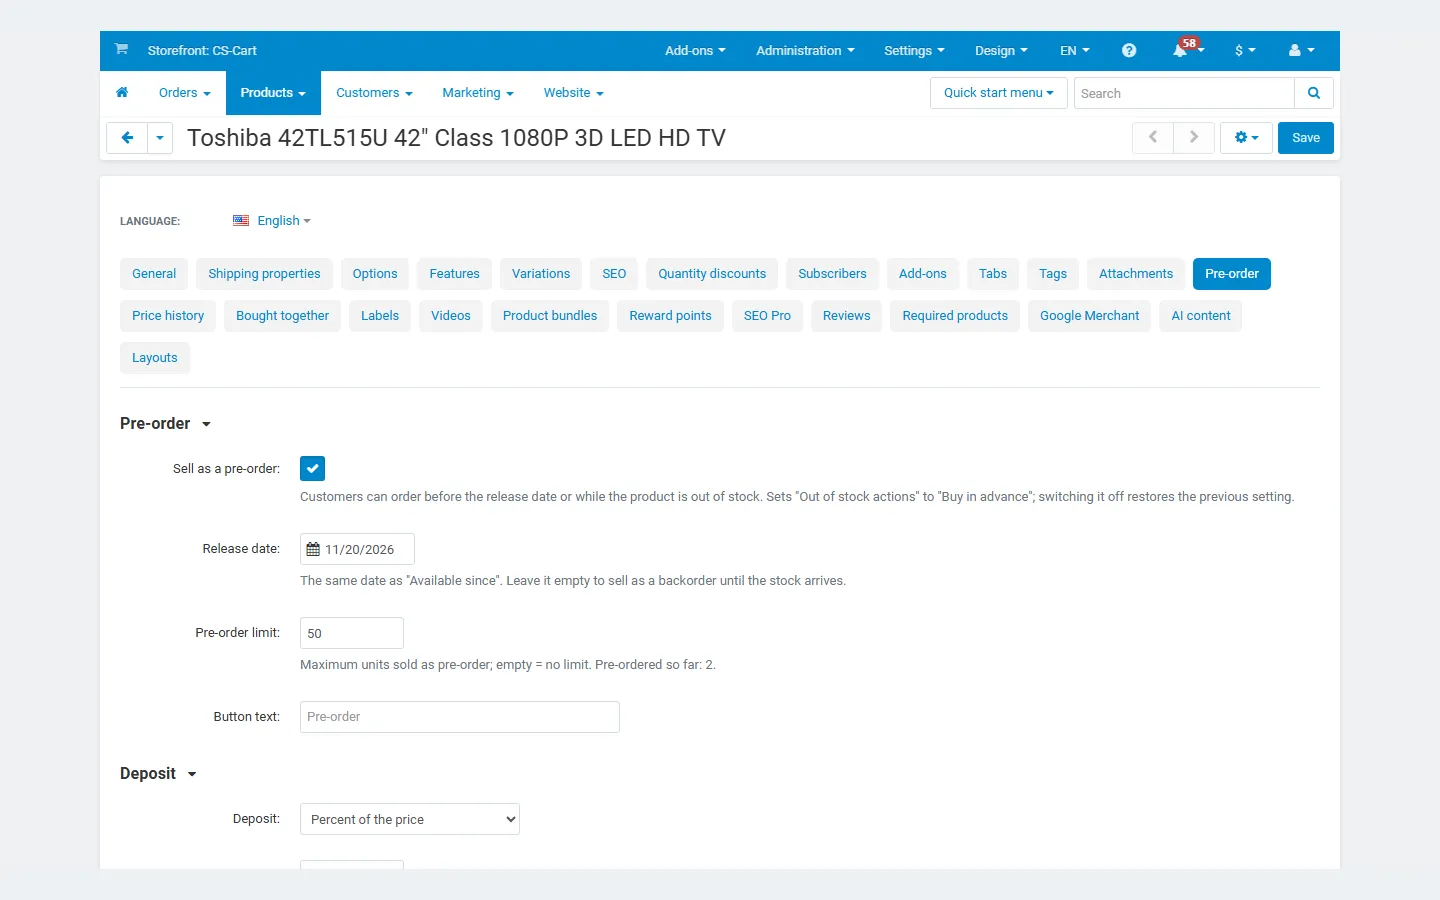This screenshot has height=900, width=1440.
Task: Expand the Quick start menu
Action: (x=998, y=93)
